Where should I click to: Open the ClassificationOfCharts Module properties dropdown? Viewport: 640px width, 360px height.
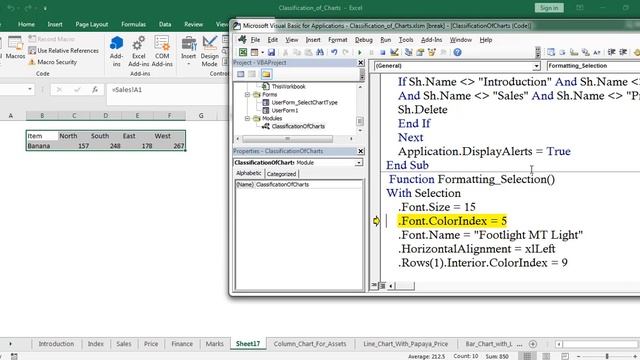click(359, 162)
